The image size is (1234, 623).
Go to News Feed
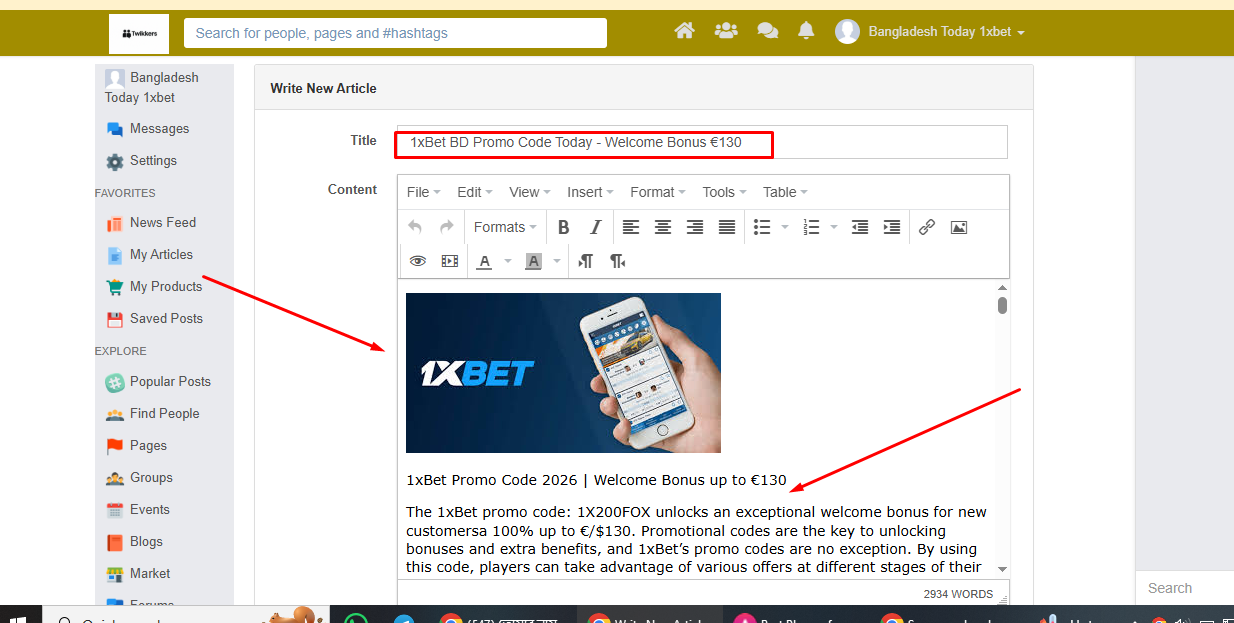163,223
